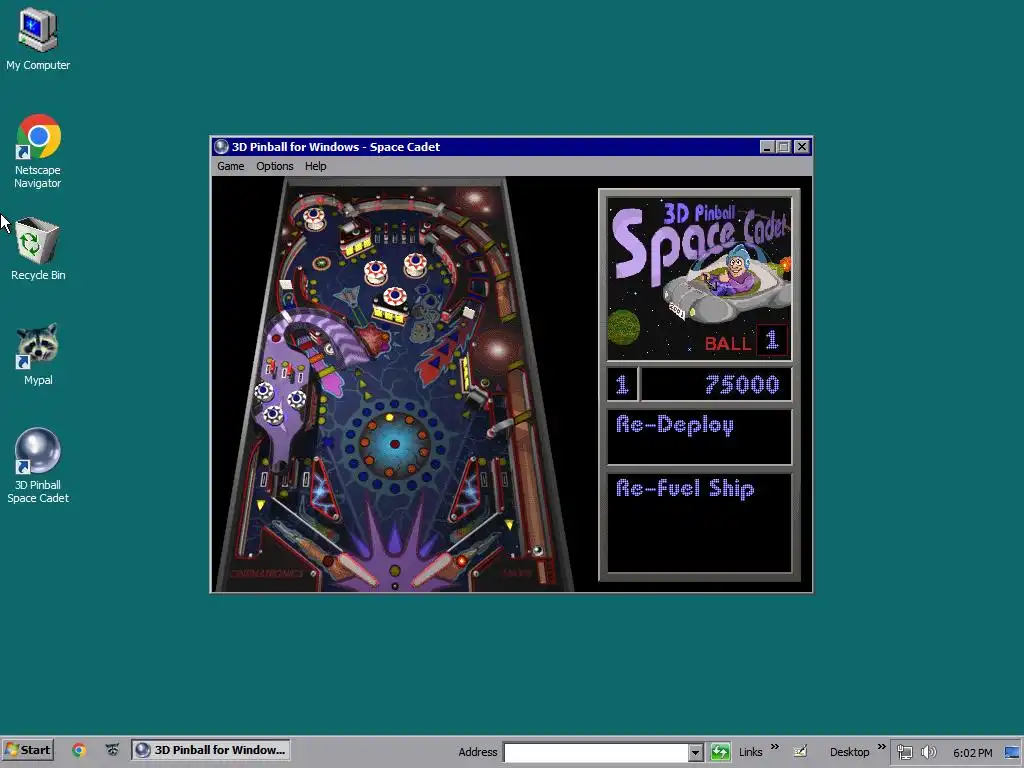Click the Space Cadet logo artwork

click(x=699, y=279)
